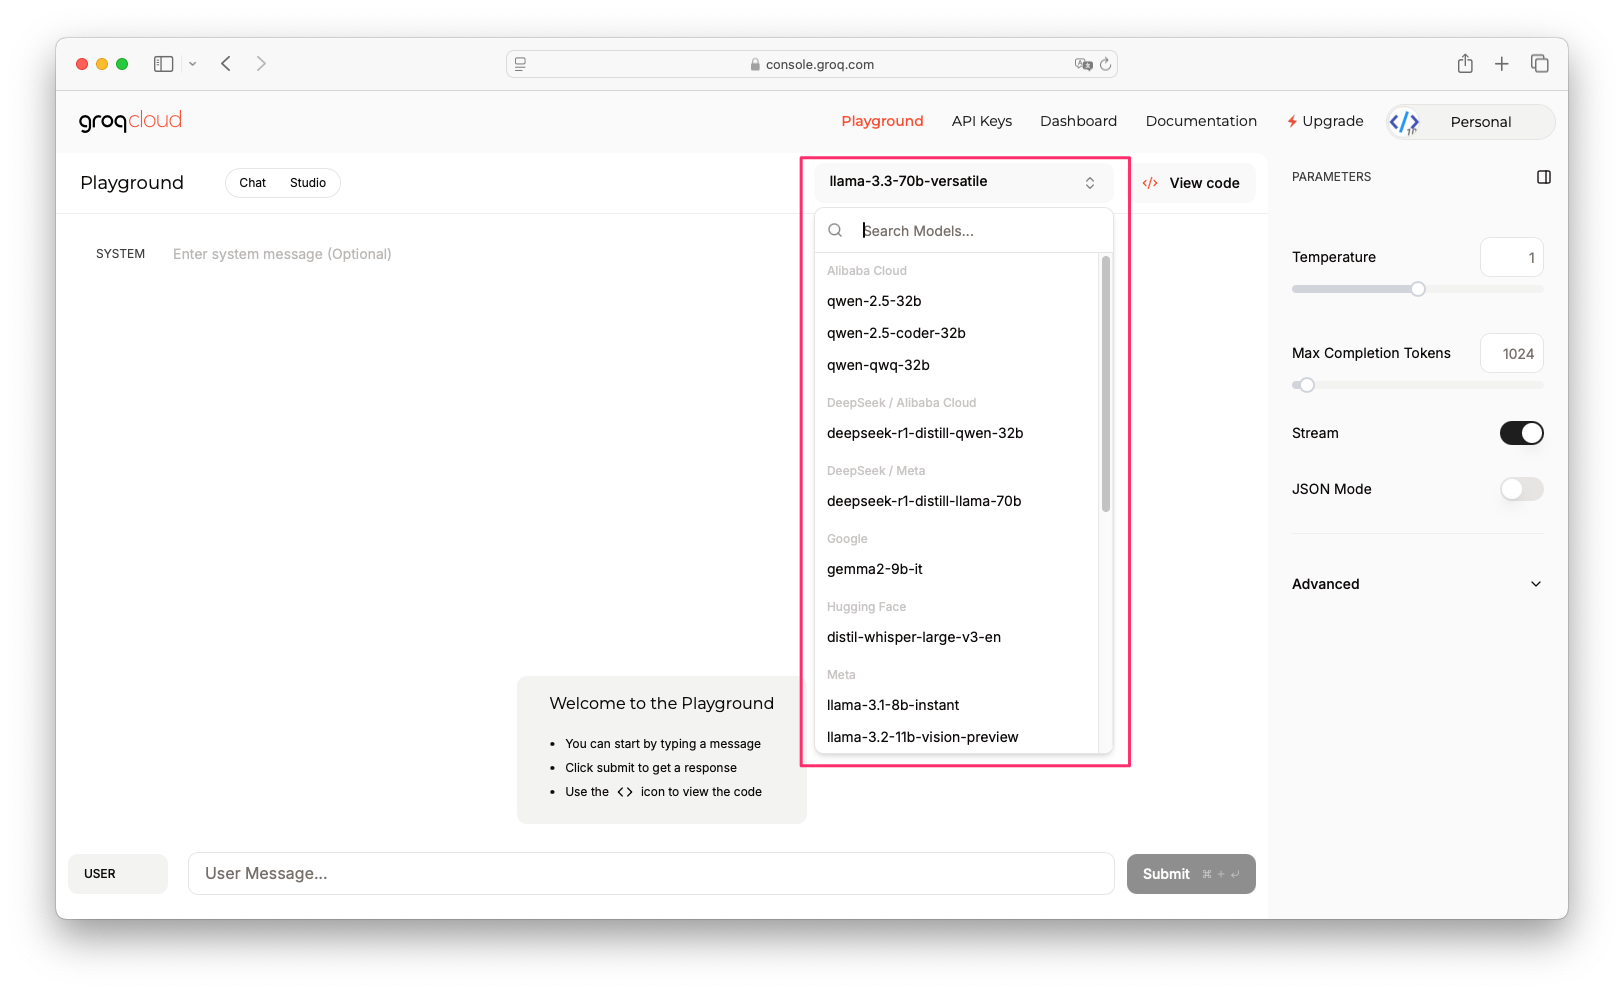Open the Dashboard nav tab
1624x993 pixels.
pos(1078,121)
